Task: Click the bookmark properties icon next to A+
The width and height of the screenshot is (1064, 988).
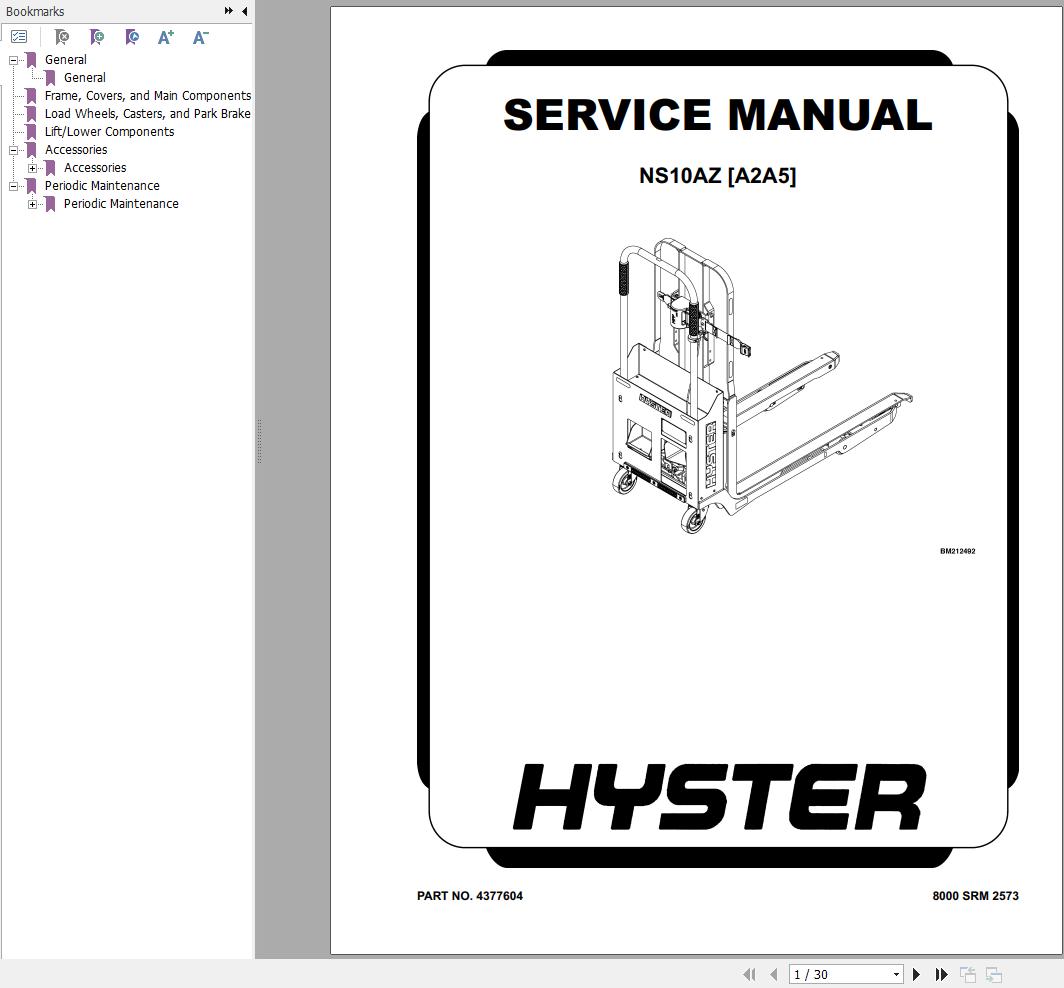Action: click(132, 37)
